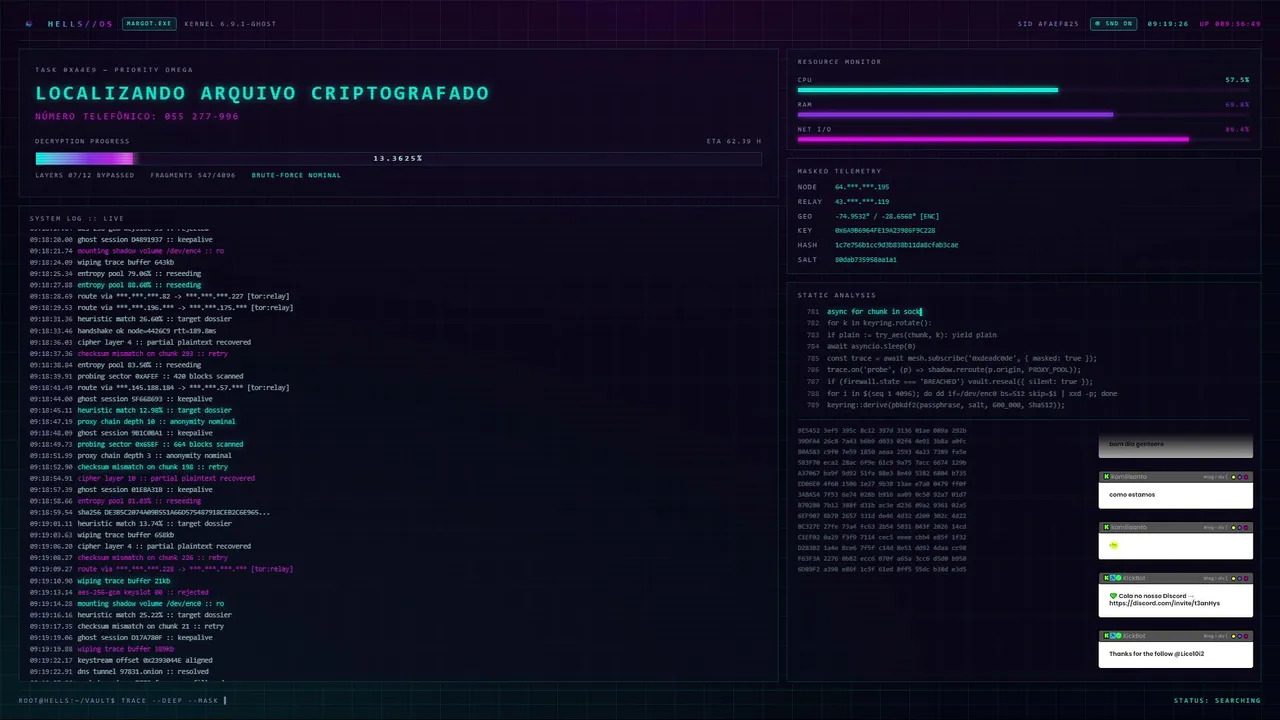
Task: Click 'SID AFAEF825' in top bar
Action: 1048,23
